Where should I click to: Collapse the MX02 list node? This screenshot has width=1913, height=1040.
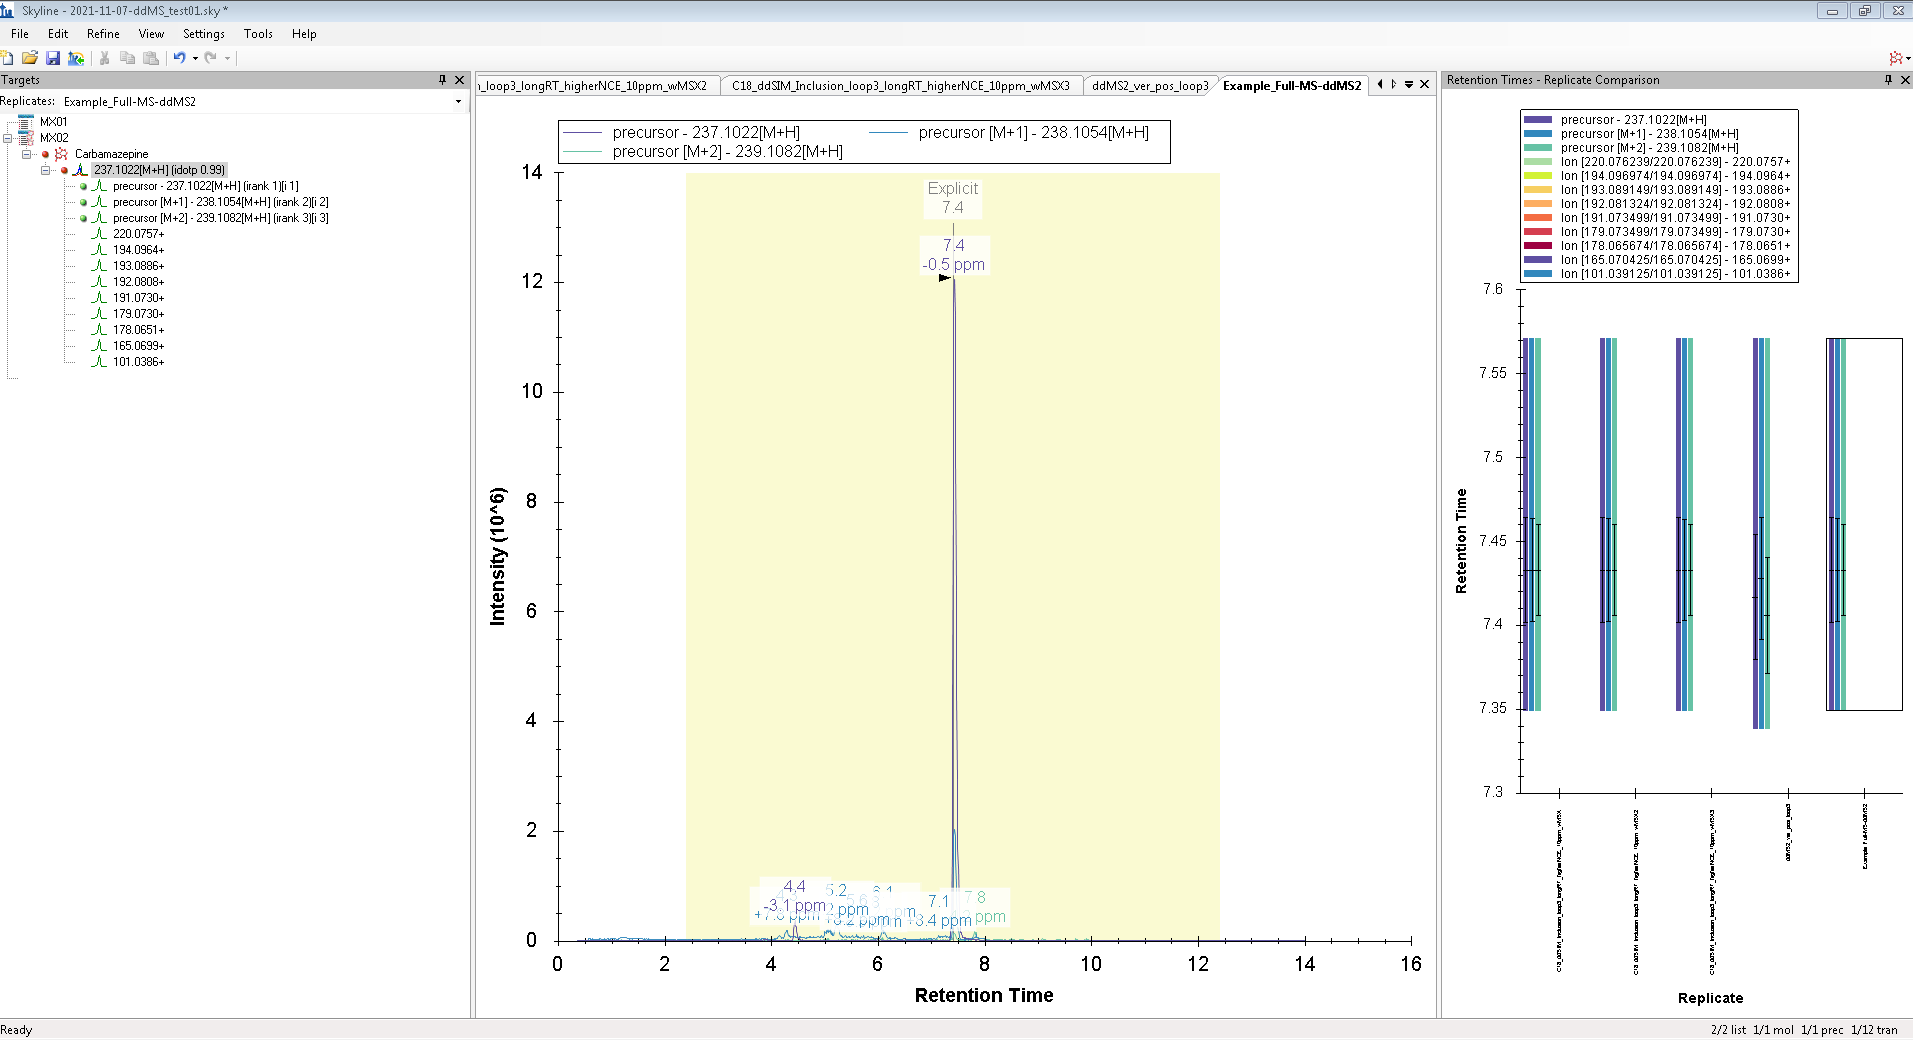[x=9, y=138]
